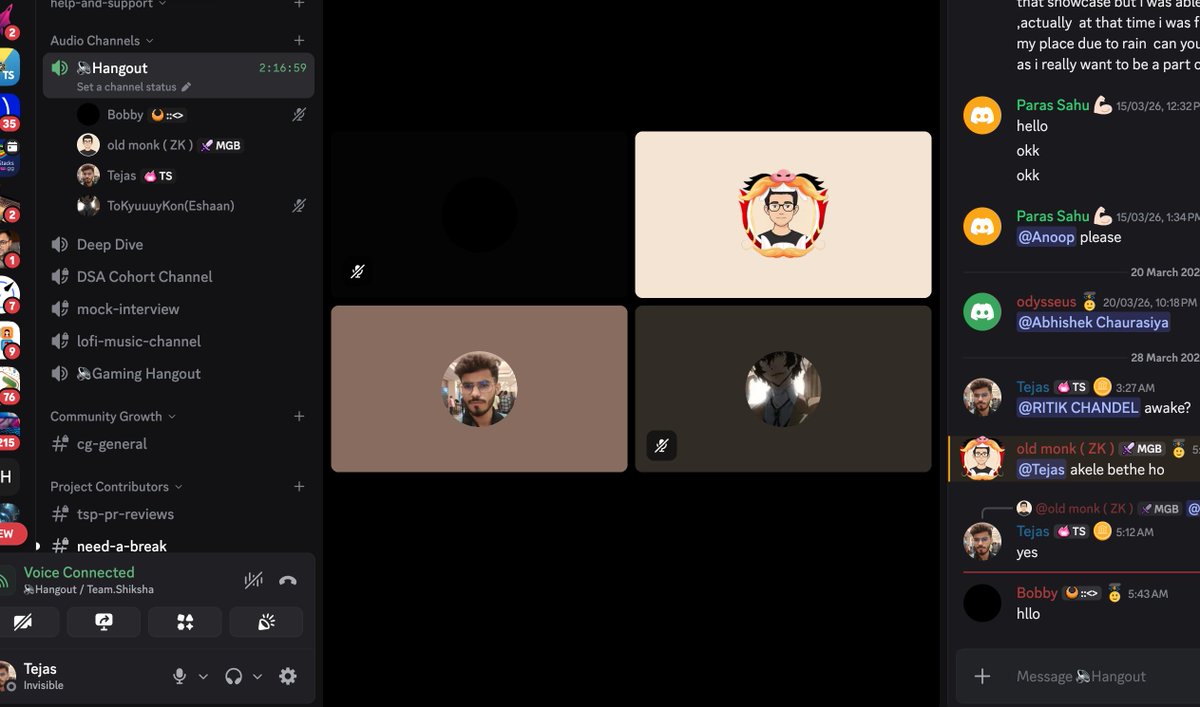Click the muted mic icon beside ToKyuuuyKon(Eshaan)
Image resolution: width=1200 pixels, height=707 pixels.
298,205
